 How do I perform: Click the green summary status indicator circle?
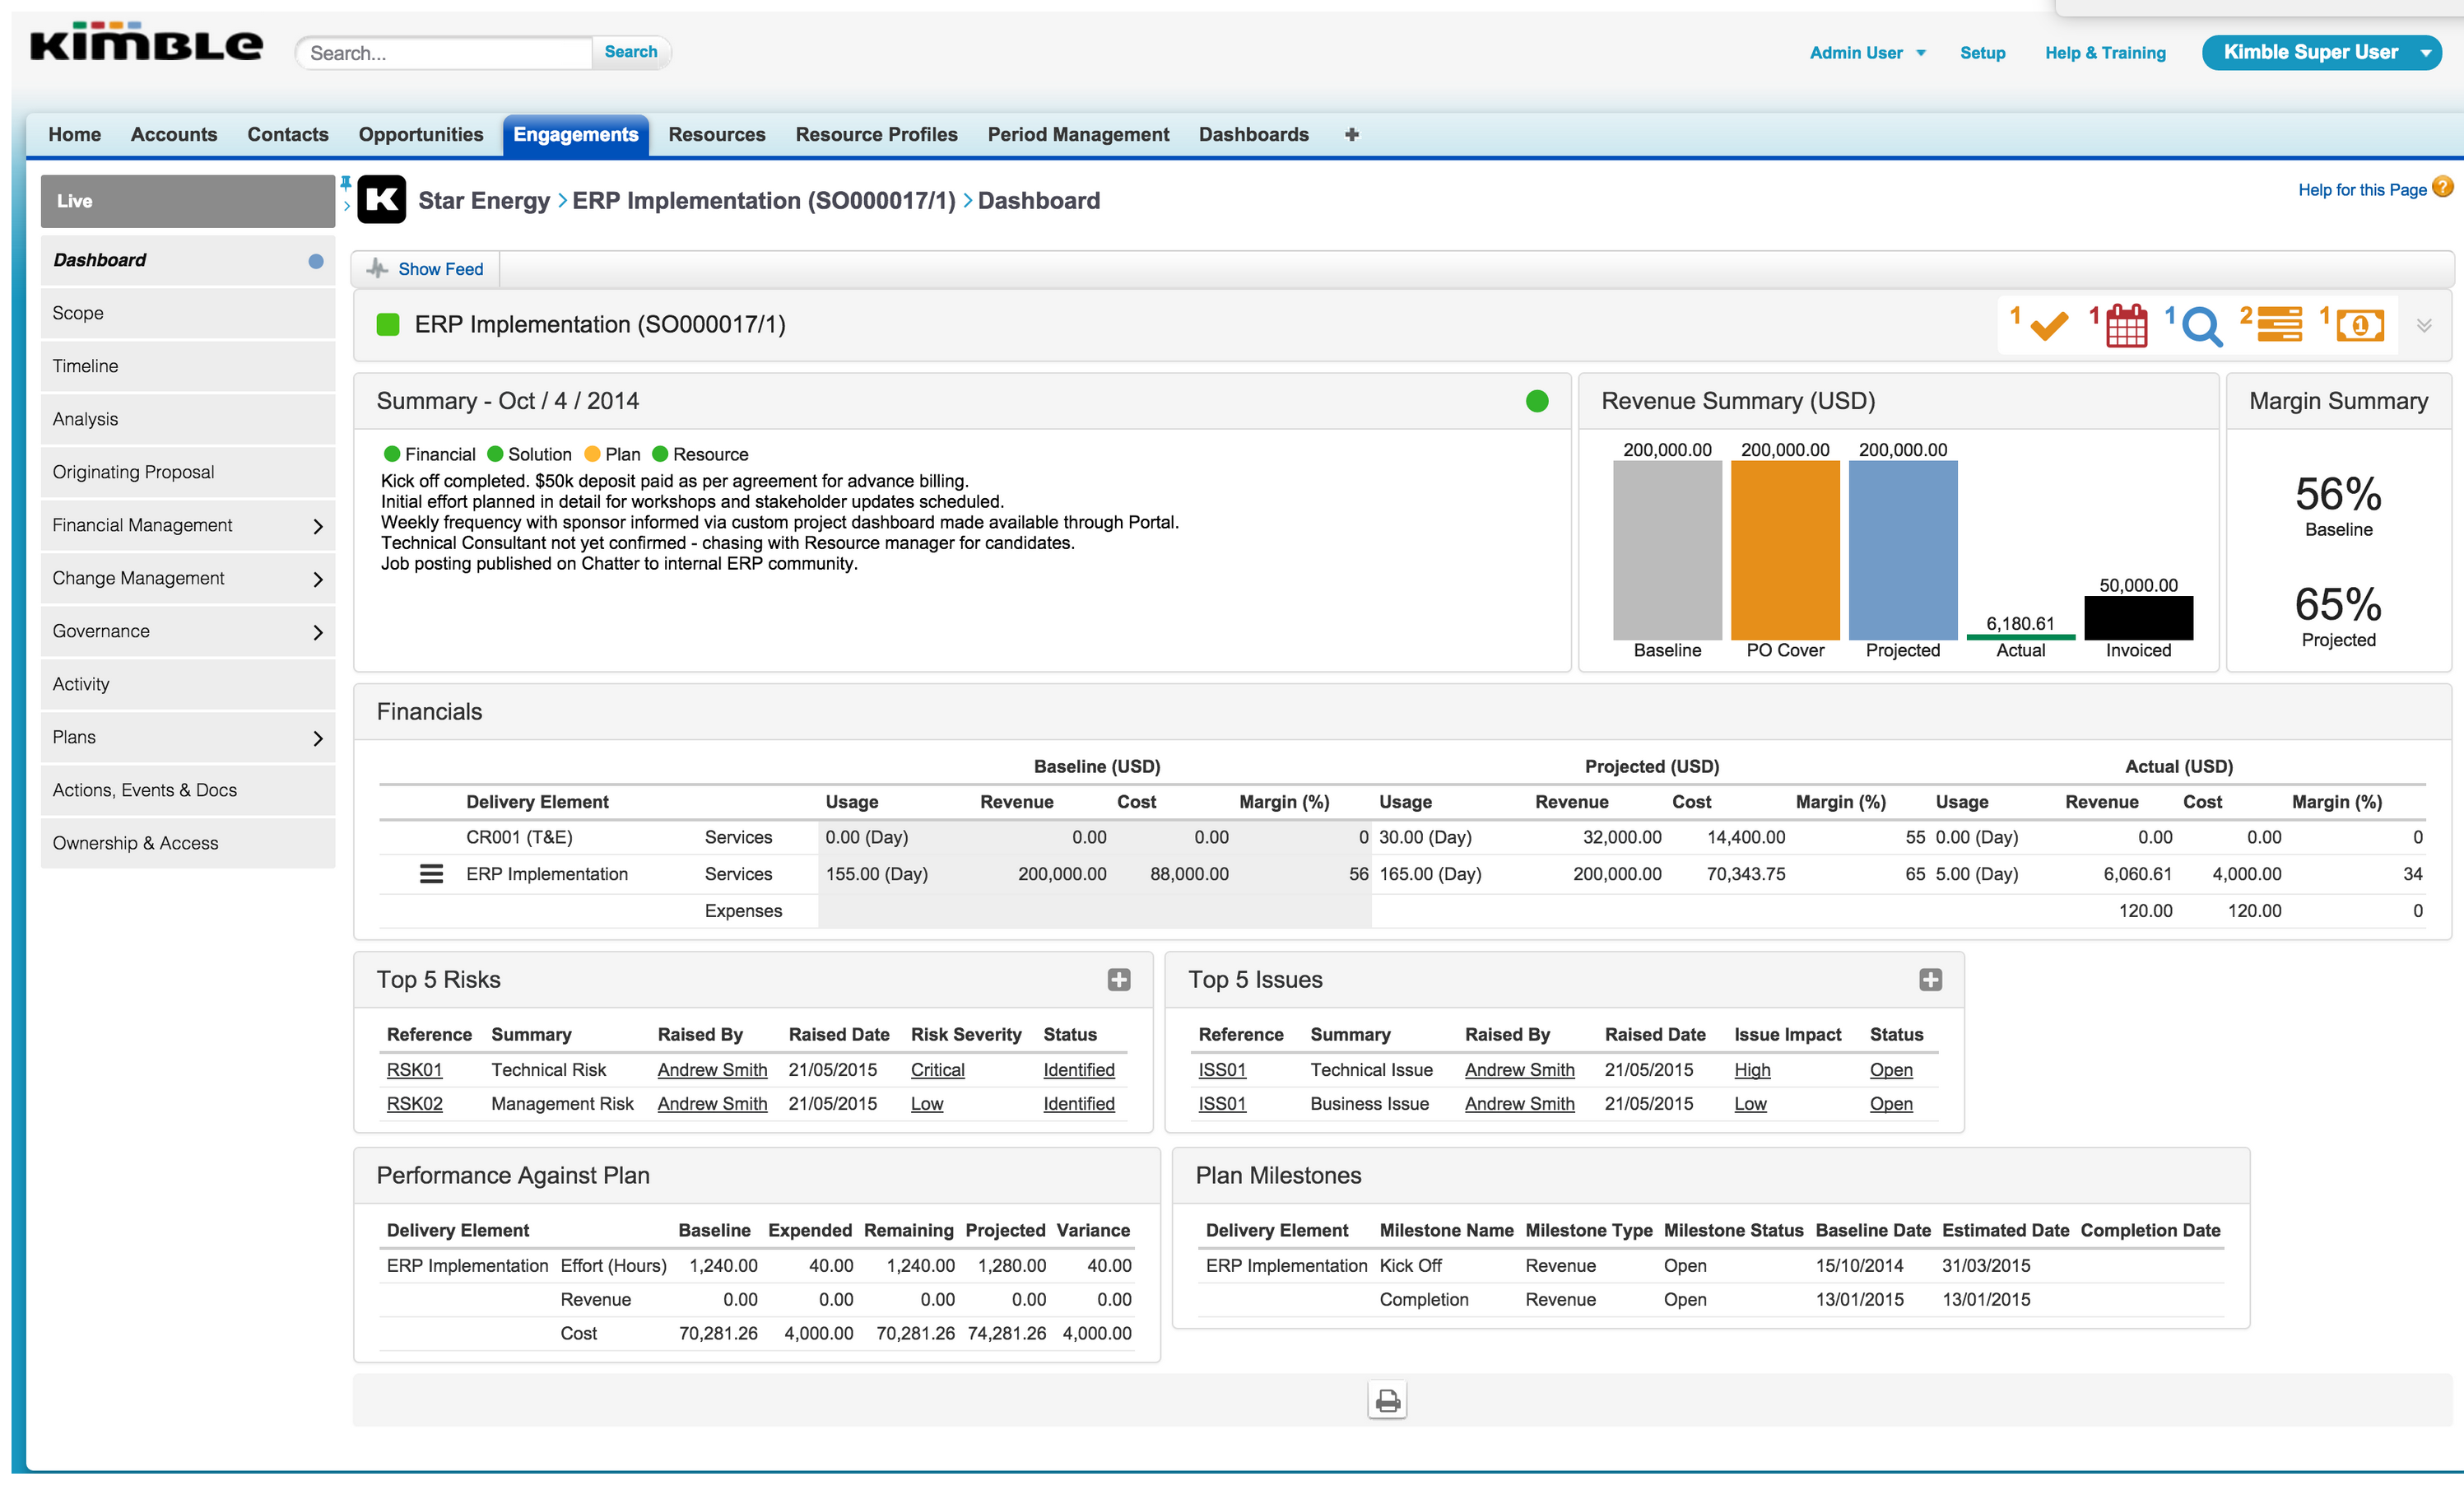tap(1537, 401)
